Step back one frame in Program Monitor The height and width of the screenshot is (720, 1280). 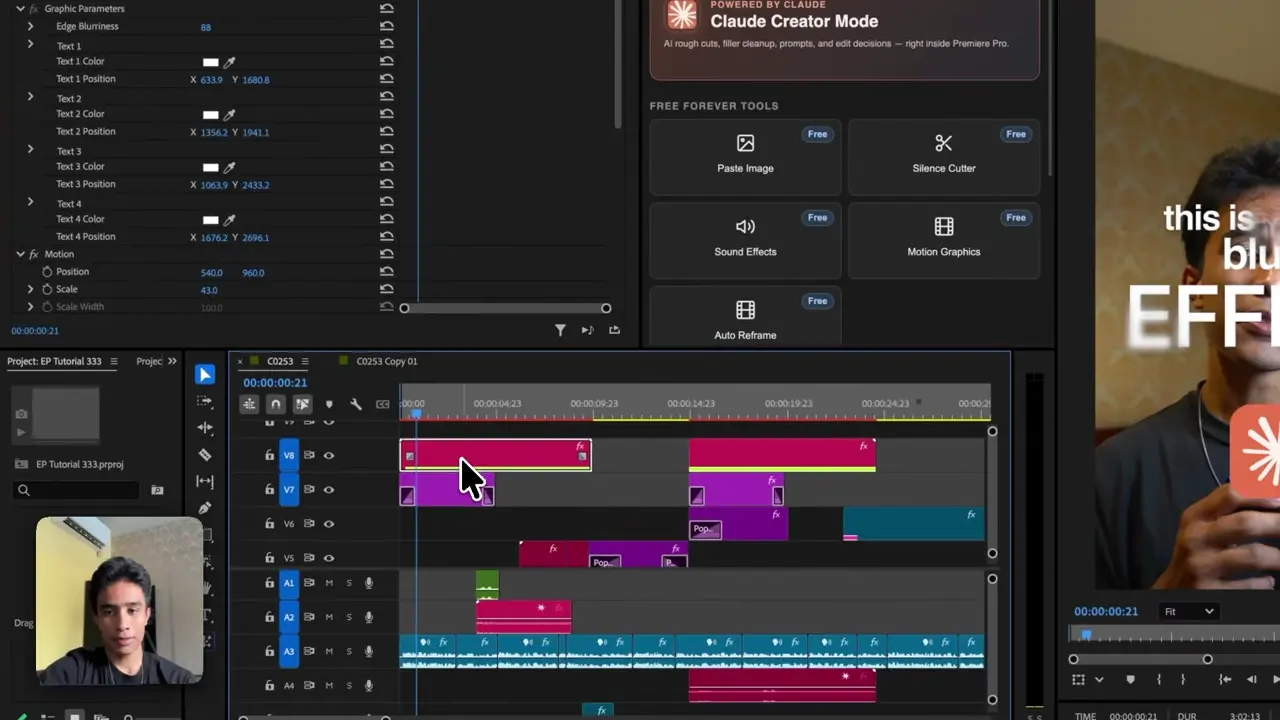pos(1251,680)
